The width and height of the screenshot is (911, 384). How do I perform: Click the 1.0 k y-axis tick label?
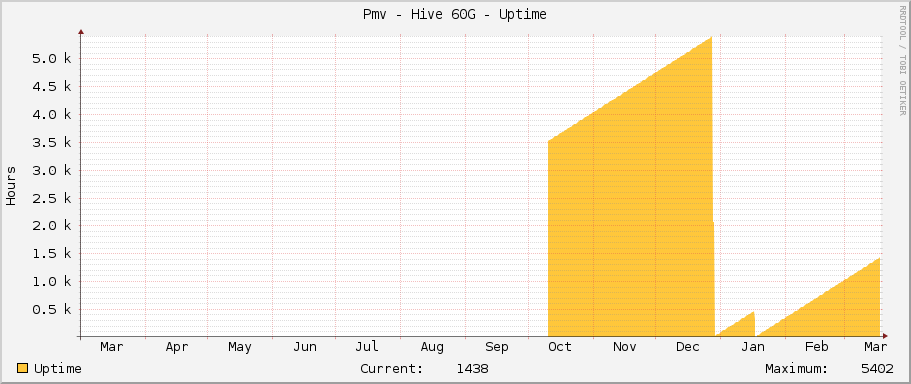(x=52, y=281)
